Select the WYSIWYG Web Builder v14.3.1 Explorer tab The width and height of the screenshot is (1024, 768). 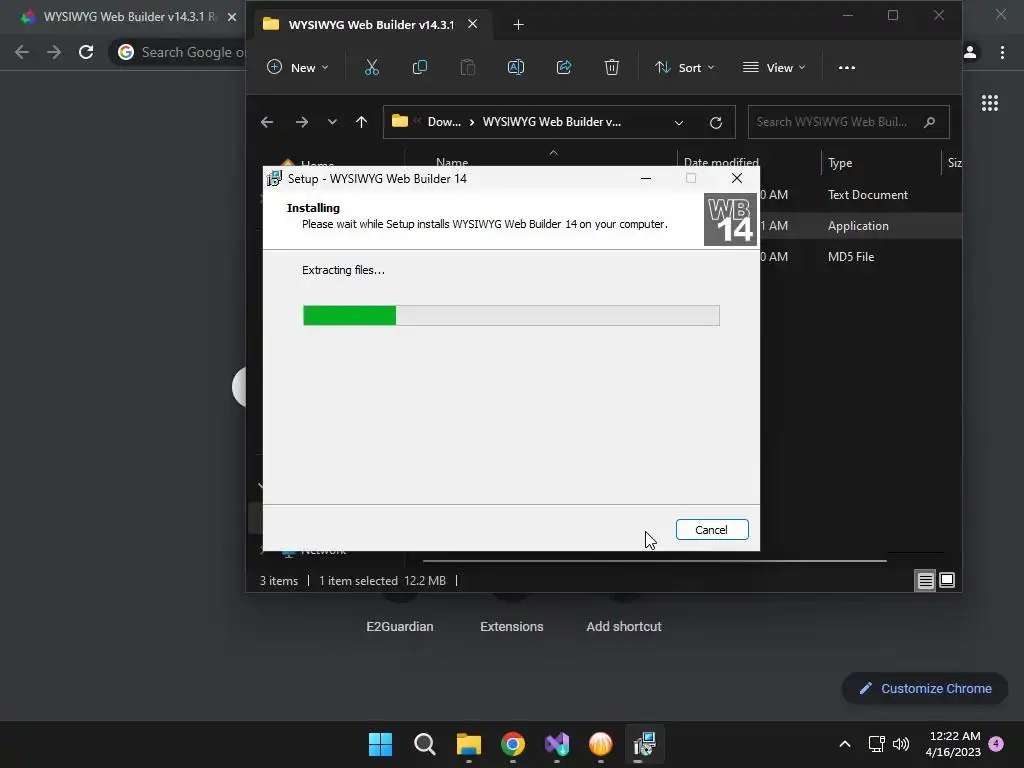[371, 25]
